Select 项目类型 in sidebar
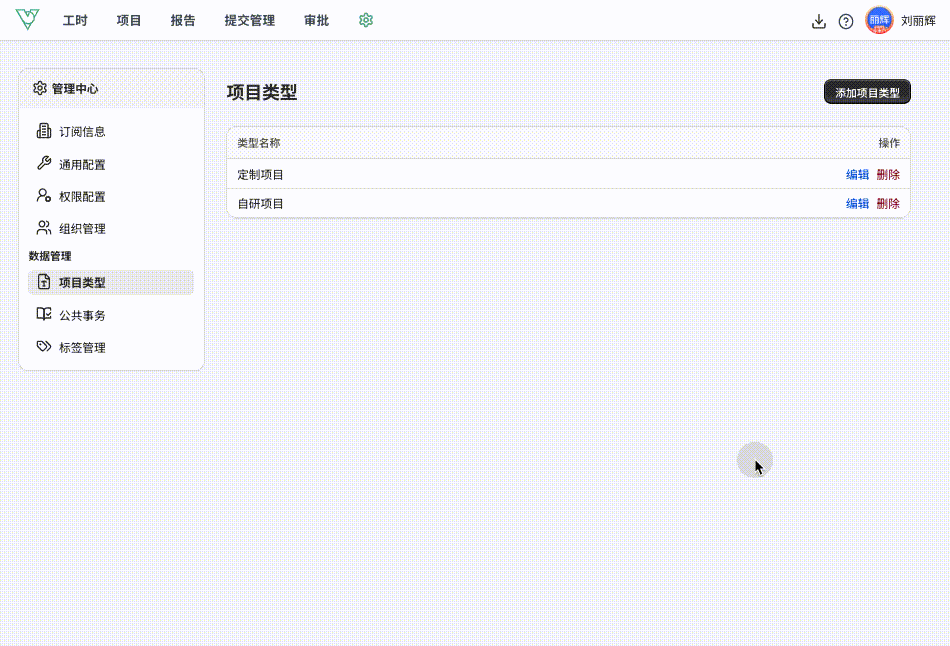The width and height of the screenshot is (950, 646). 111,282
